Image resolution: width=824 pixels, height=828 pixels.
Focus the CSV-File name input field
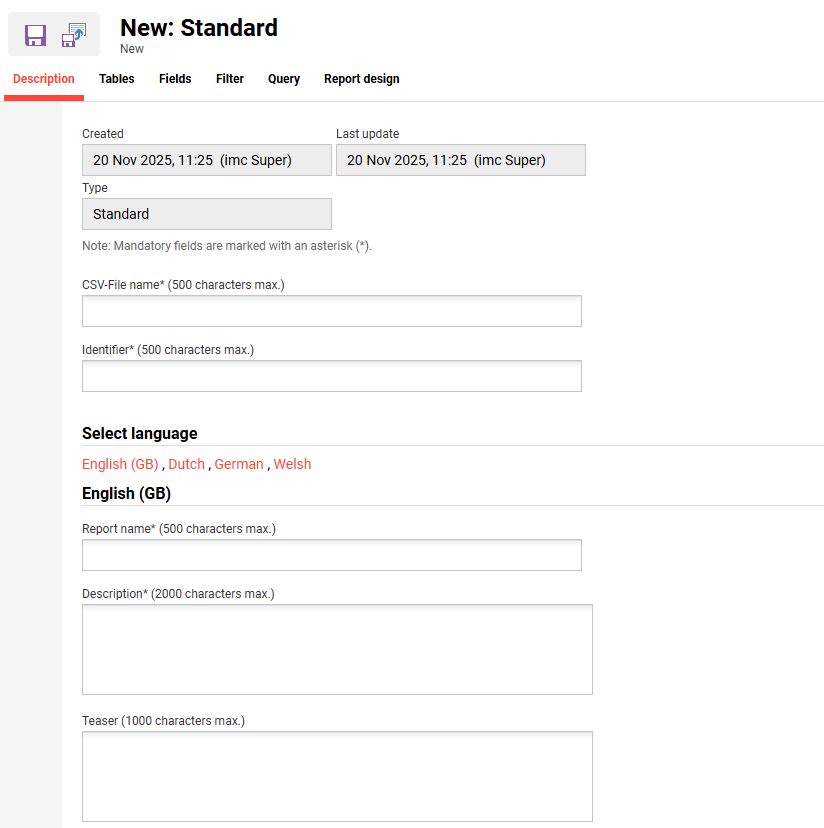[331, 311]
